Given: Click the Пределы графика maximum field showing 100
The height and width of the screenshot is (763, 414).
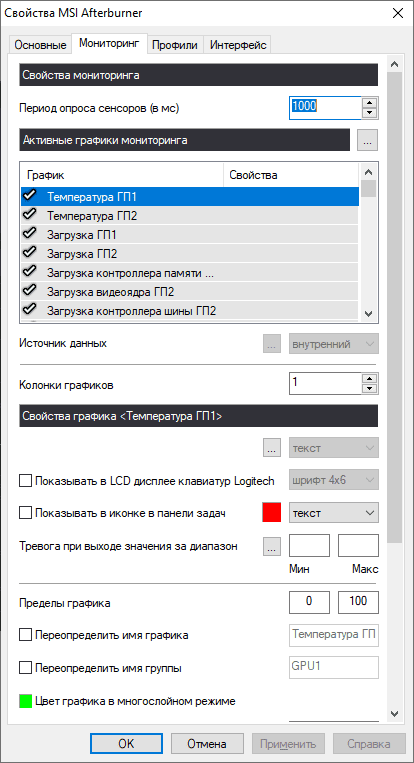Looking at the screenshot, I should 358,601.
